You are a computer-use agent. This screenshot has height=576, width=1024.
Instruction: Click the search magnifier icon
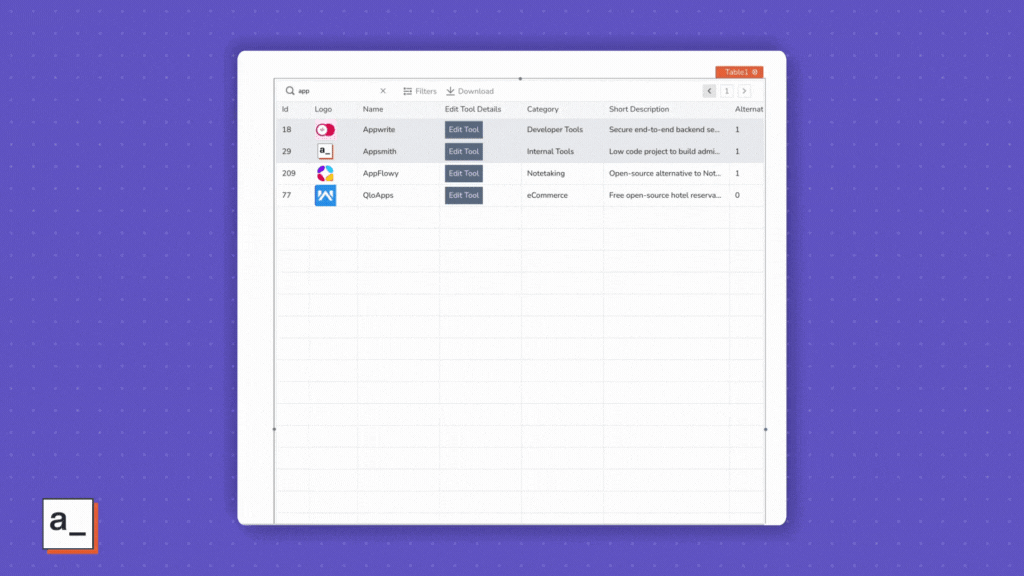pyautogui.click(x=290, y=91)
